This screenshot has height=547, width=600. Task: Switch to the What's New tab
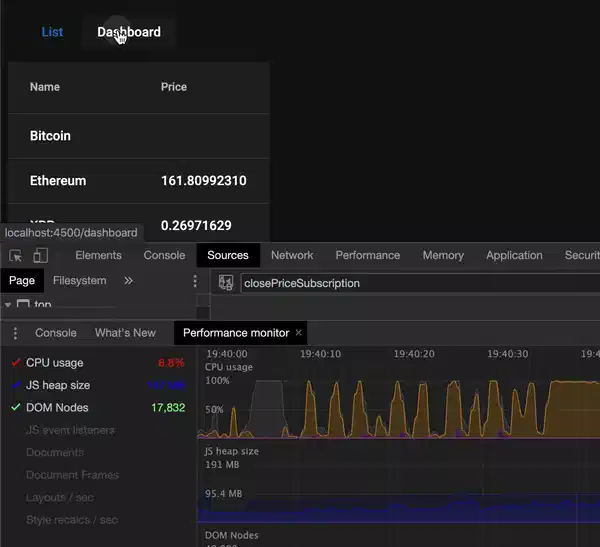tap(125, 333)
